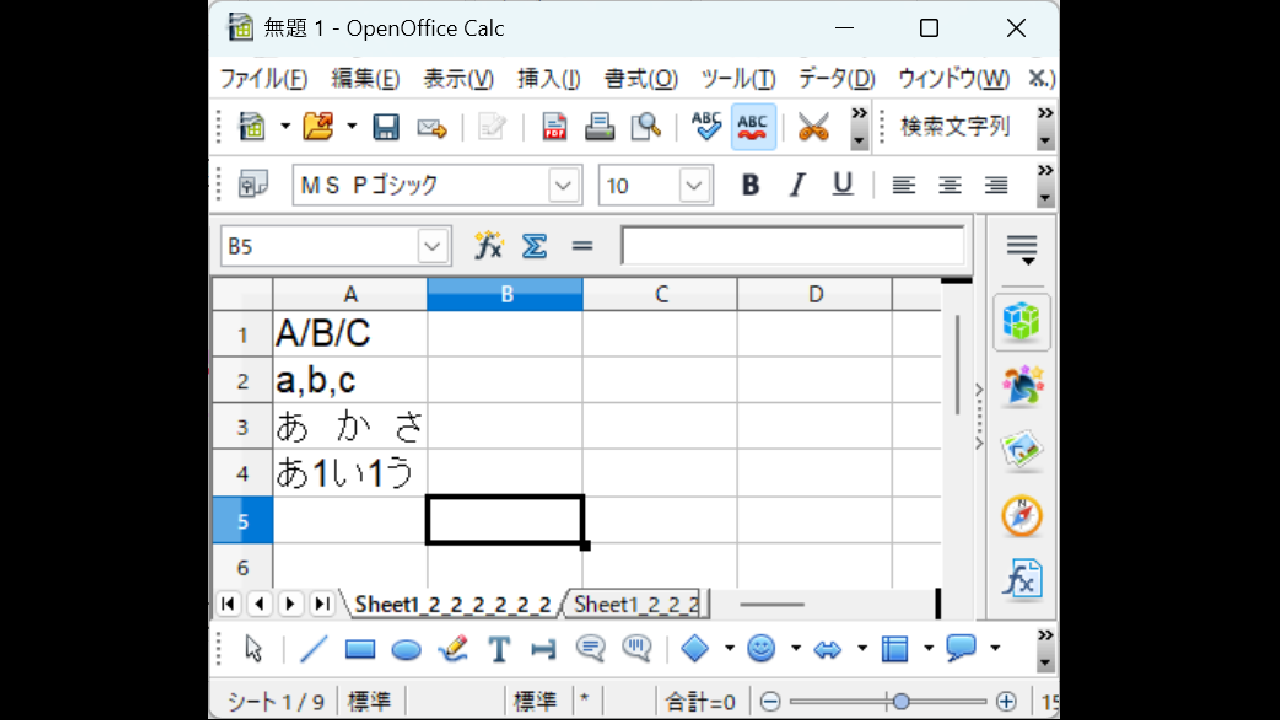Image resolution: width=1280 pixels, height=720 pixels.
Task: Open sidebar settings menu icon
Action: pos(1022,249)
